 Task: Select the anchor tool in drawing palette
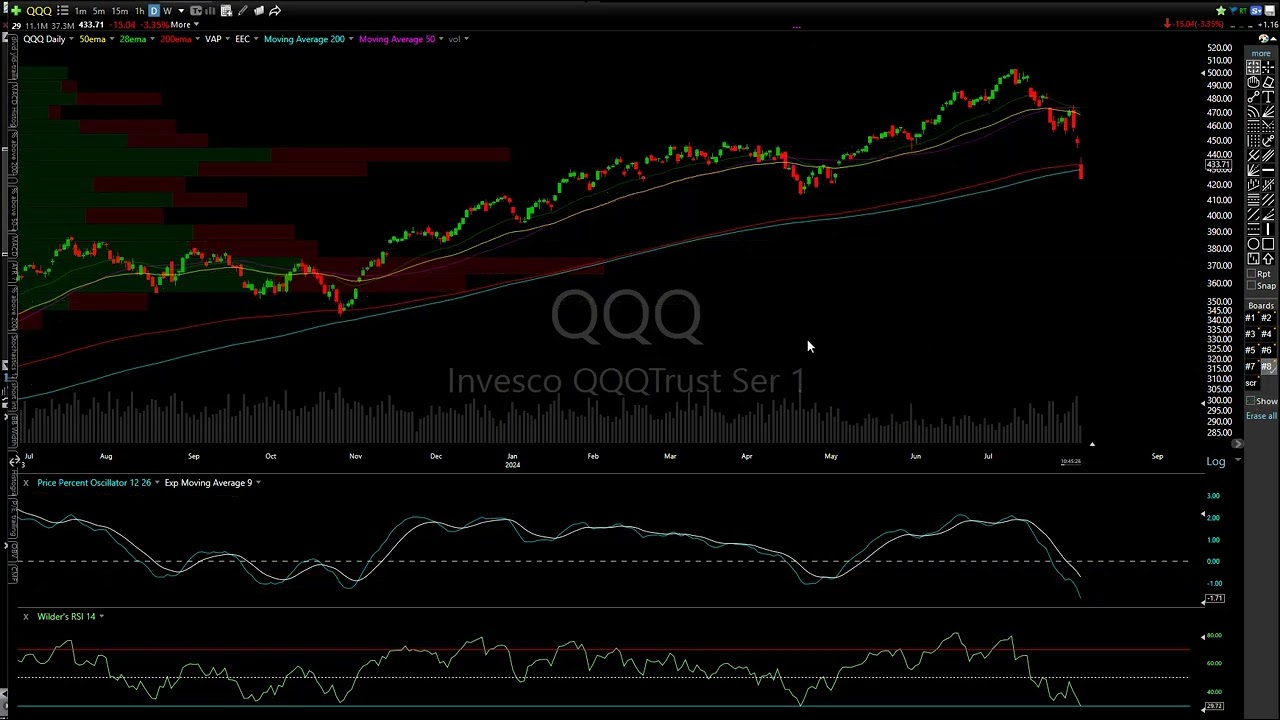(x=1268, y=140)
